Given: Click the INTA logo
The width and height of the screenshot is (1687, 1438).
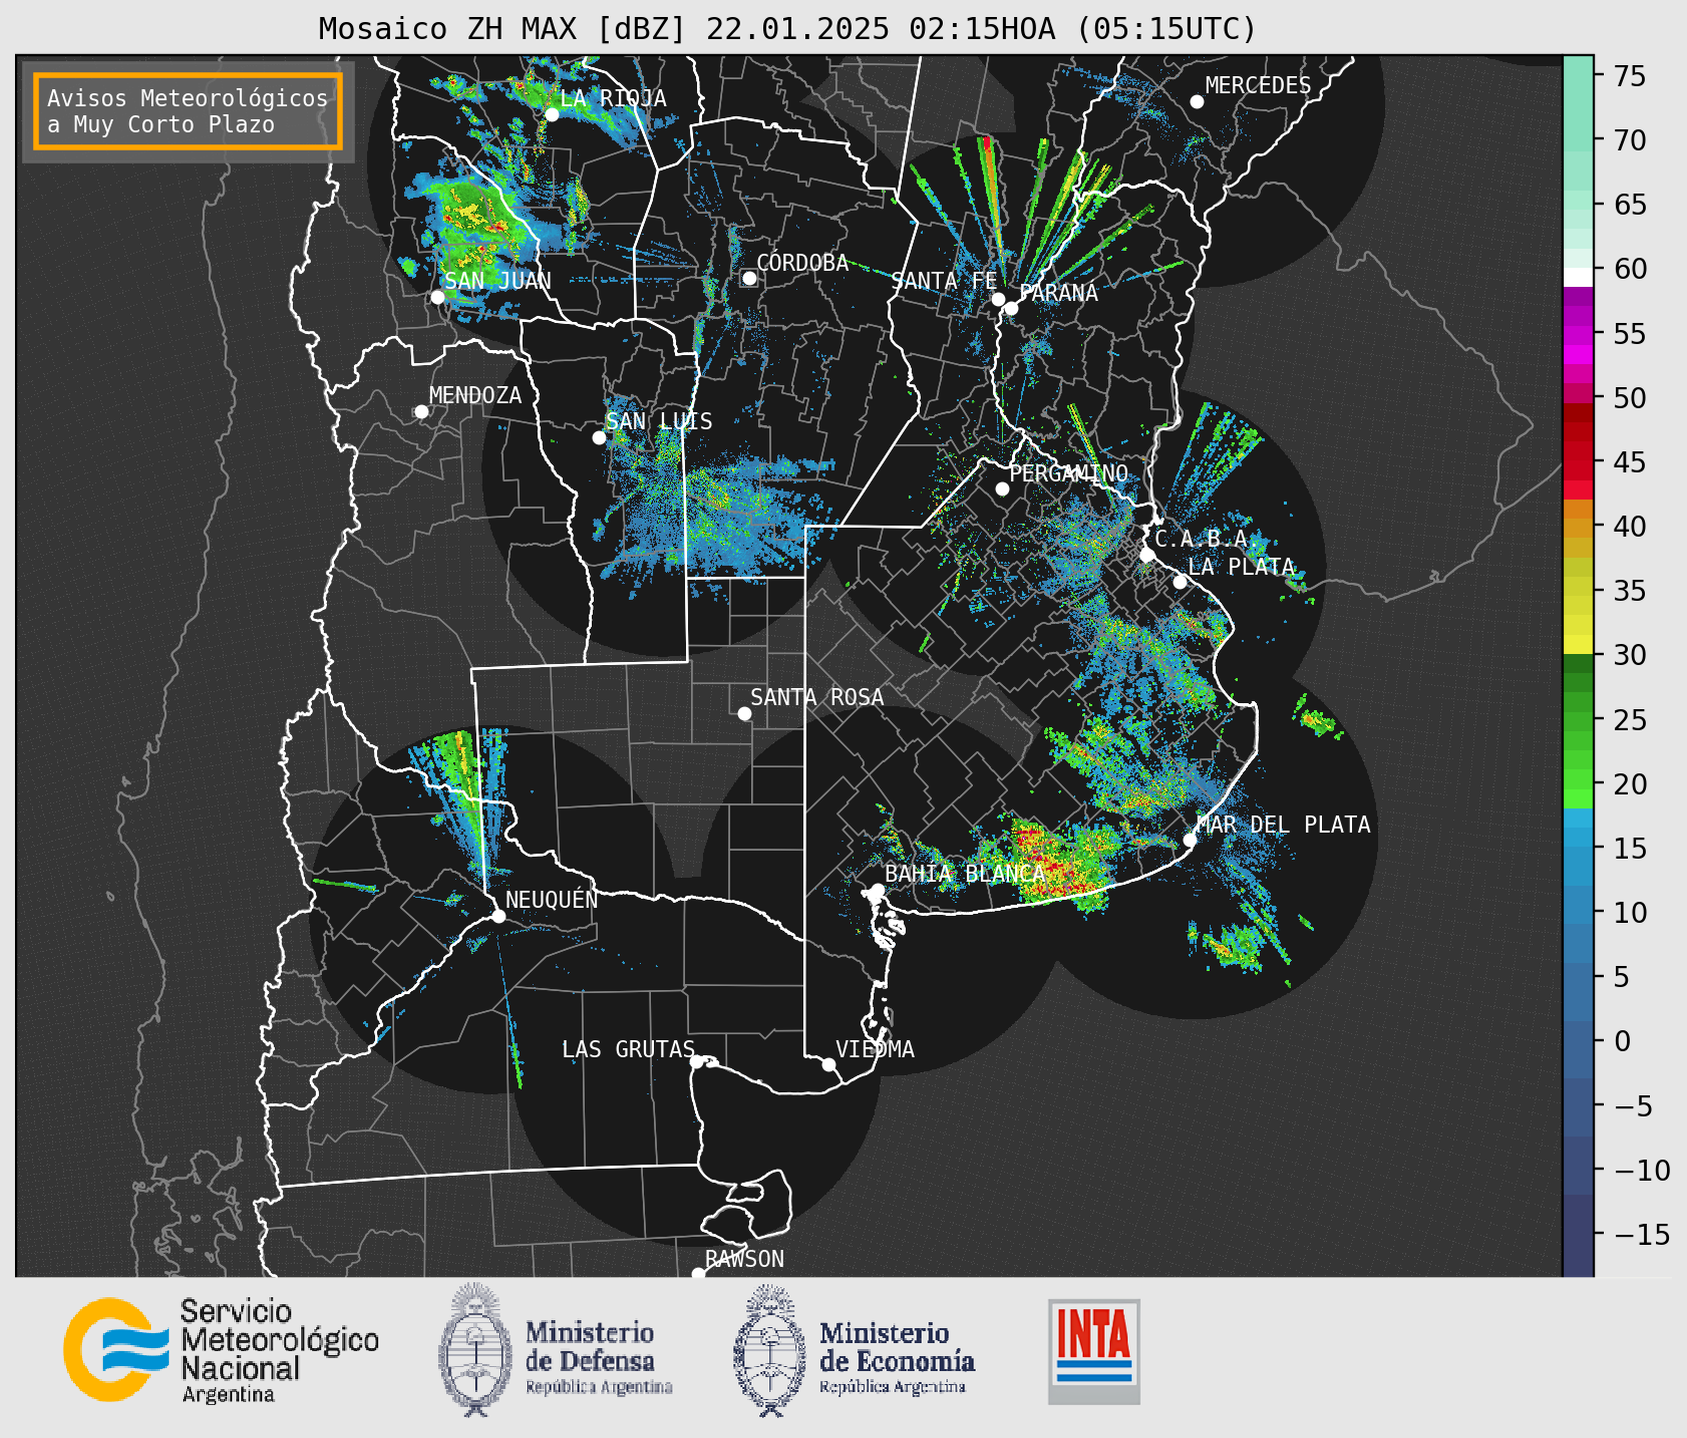Looking at the screenshot, I should [x=1094, y=1351].
